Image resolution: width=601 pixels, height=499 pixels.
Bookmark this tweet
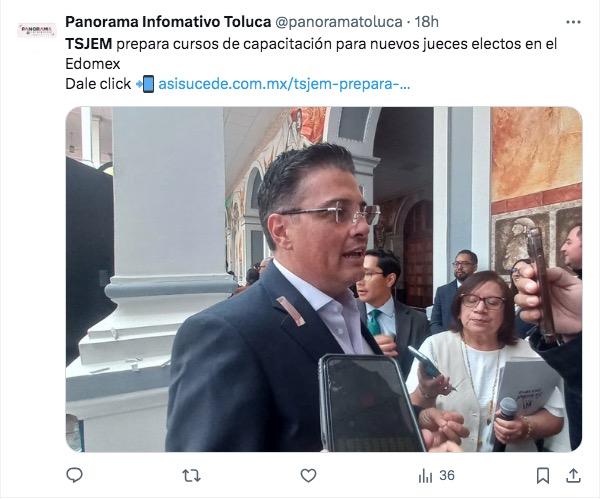tap(543, 476)
